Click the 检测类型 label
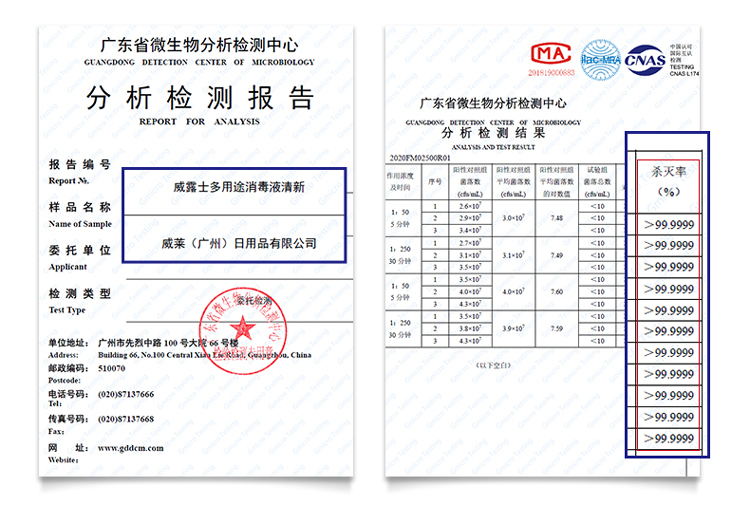This screenshot has width=750, height=524. (79, 293)
